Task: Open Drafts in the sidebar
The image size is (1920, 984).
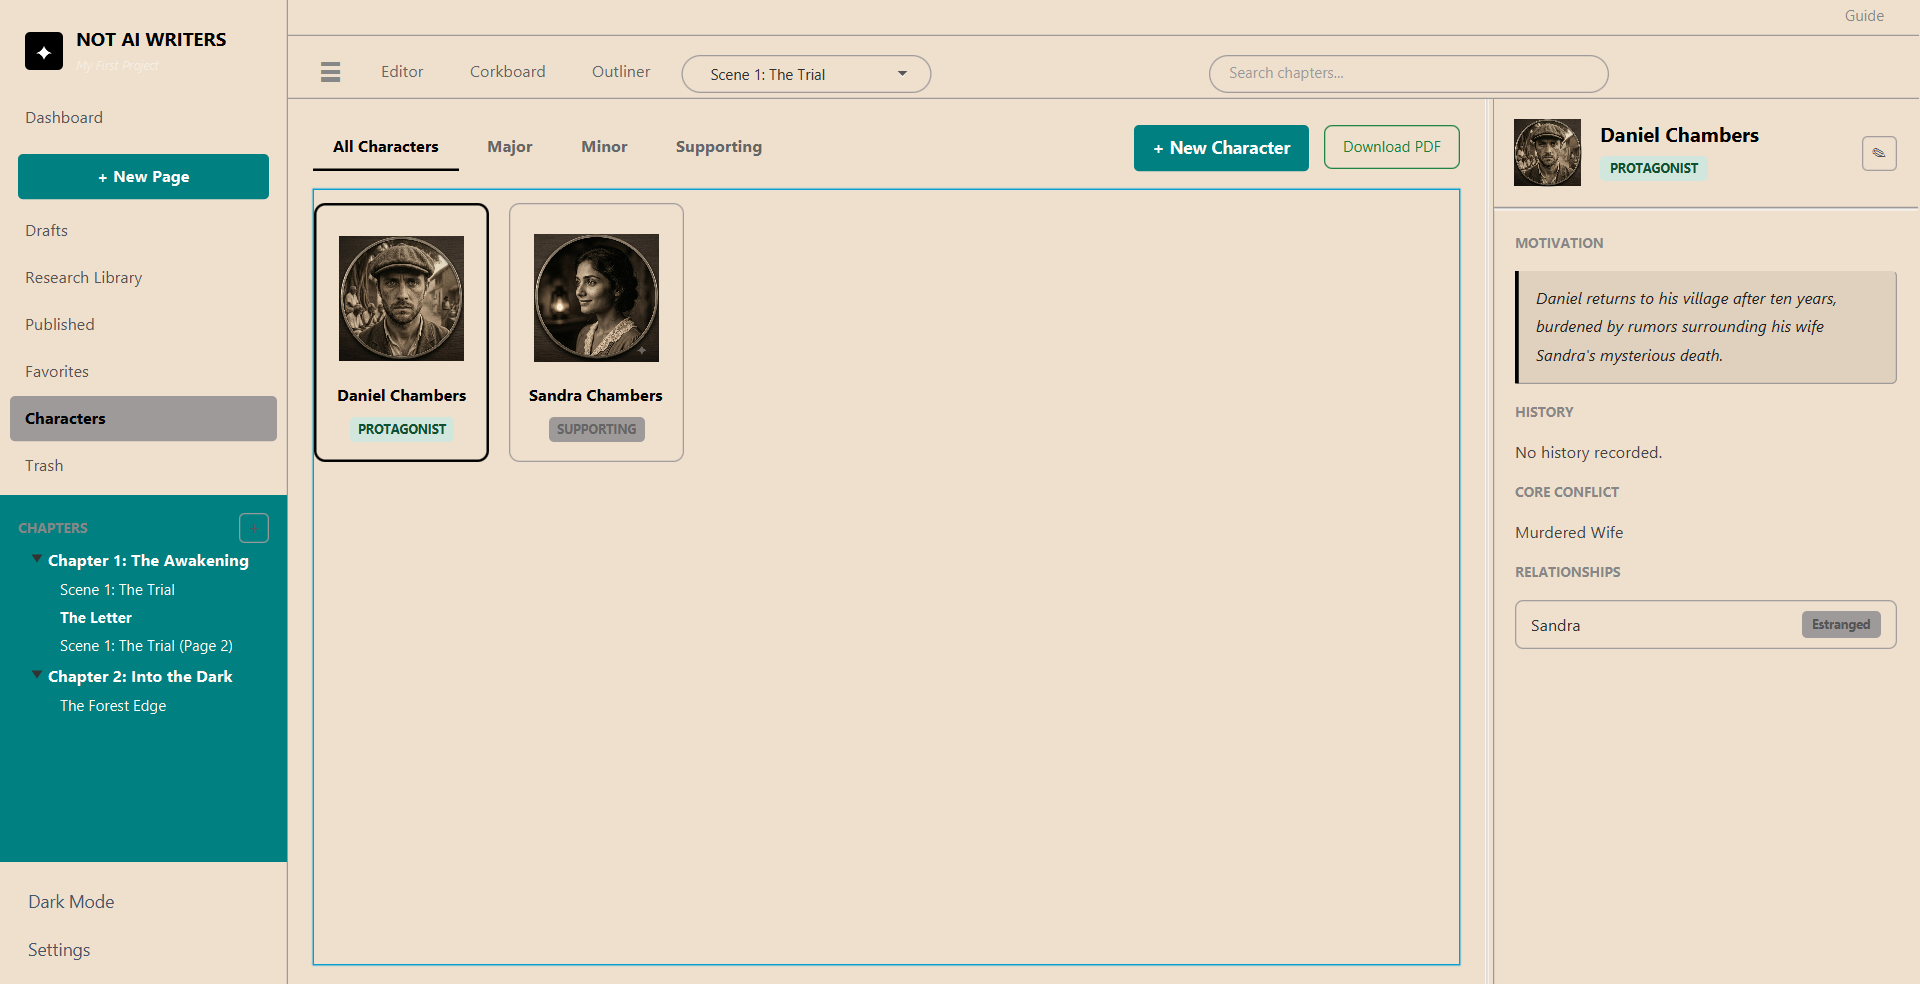Action: pyautogui.click(x=47, y=231)
